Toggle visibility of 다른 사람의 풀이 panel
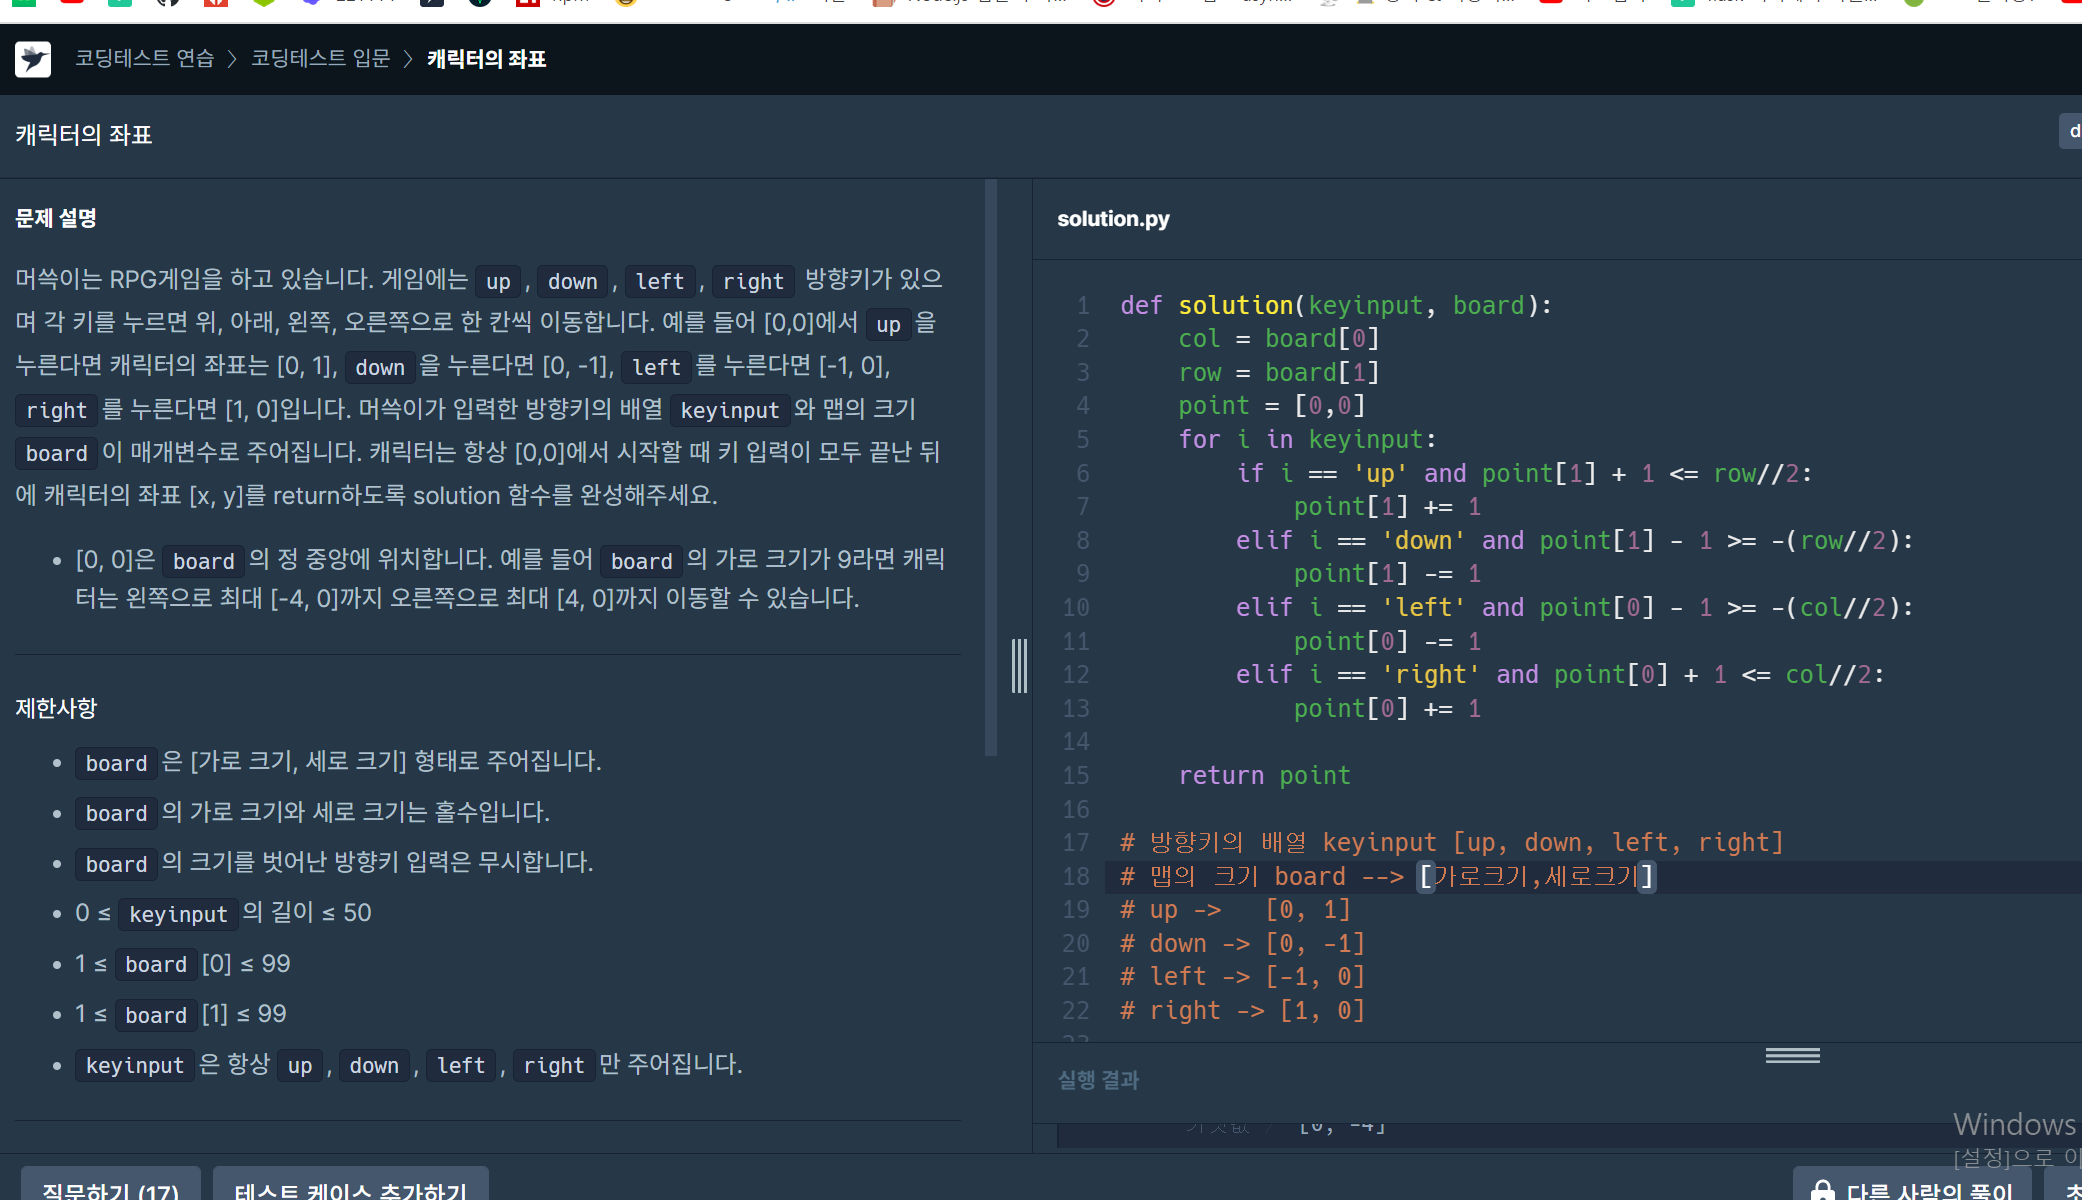Viewport: 2082px width, 1200px height. pyautogui.click(x=1930, y=1187)
